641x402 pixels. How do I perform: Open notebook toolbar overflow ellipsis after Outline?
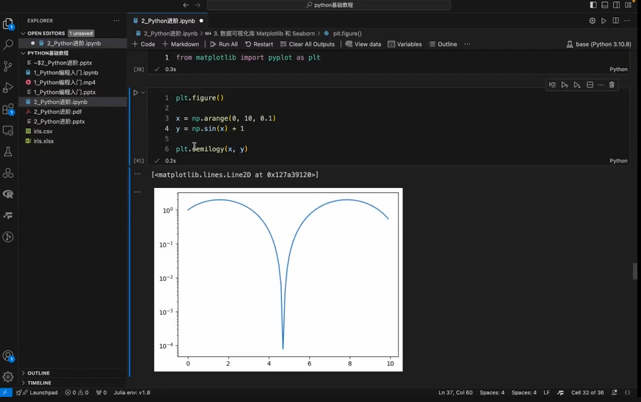(467, 44)
